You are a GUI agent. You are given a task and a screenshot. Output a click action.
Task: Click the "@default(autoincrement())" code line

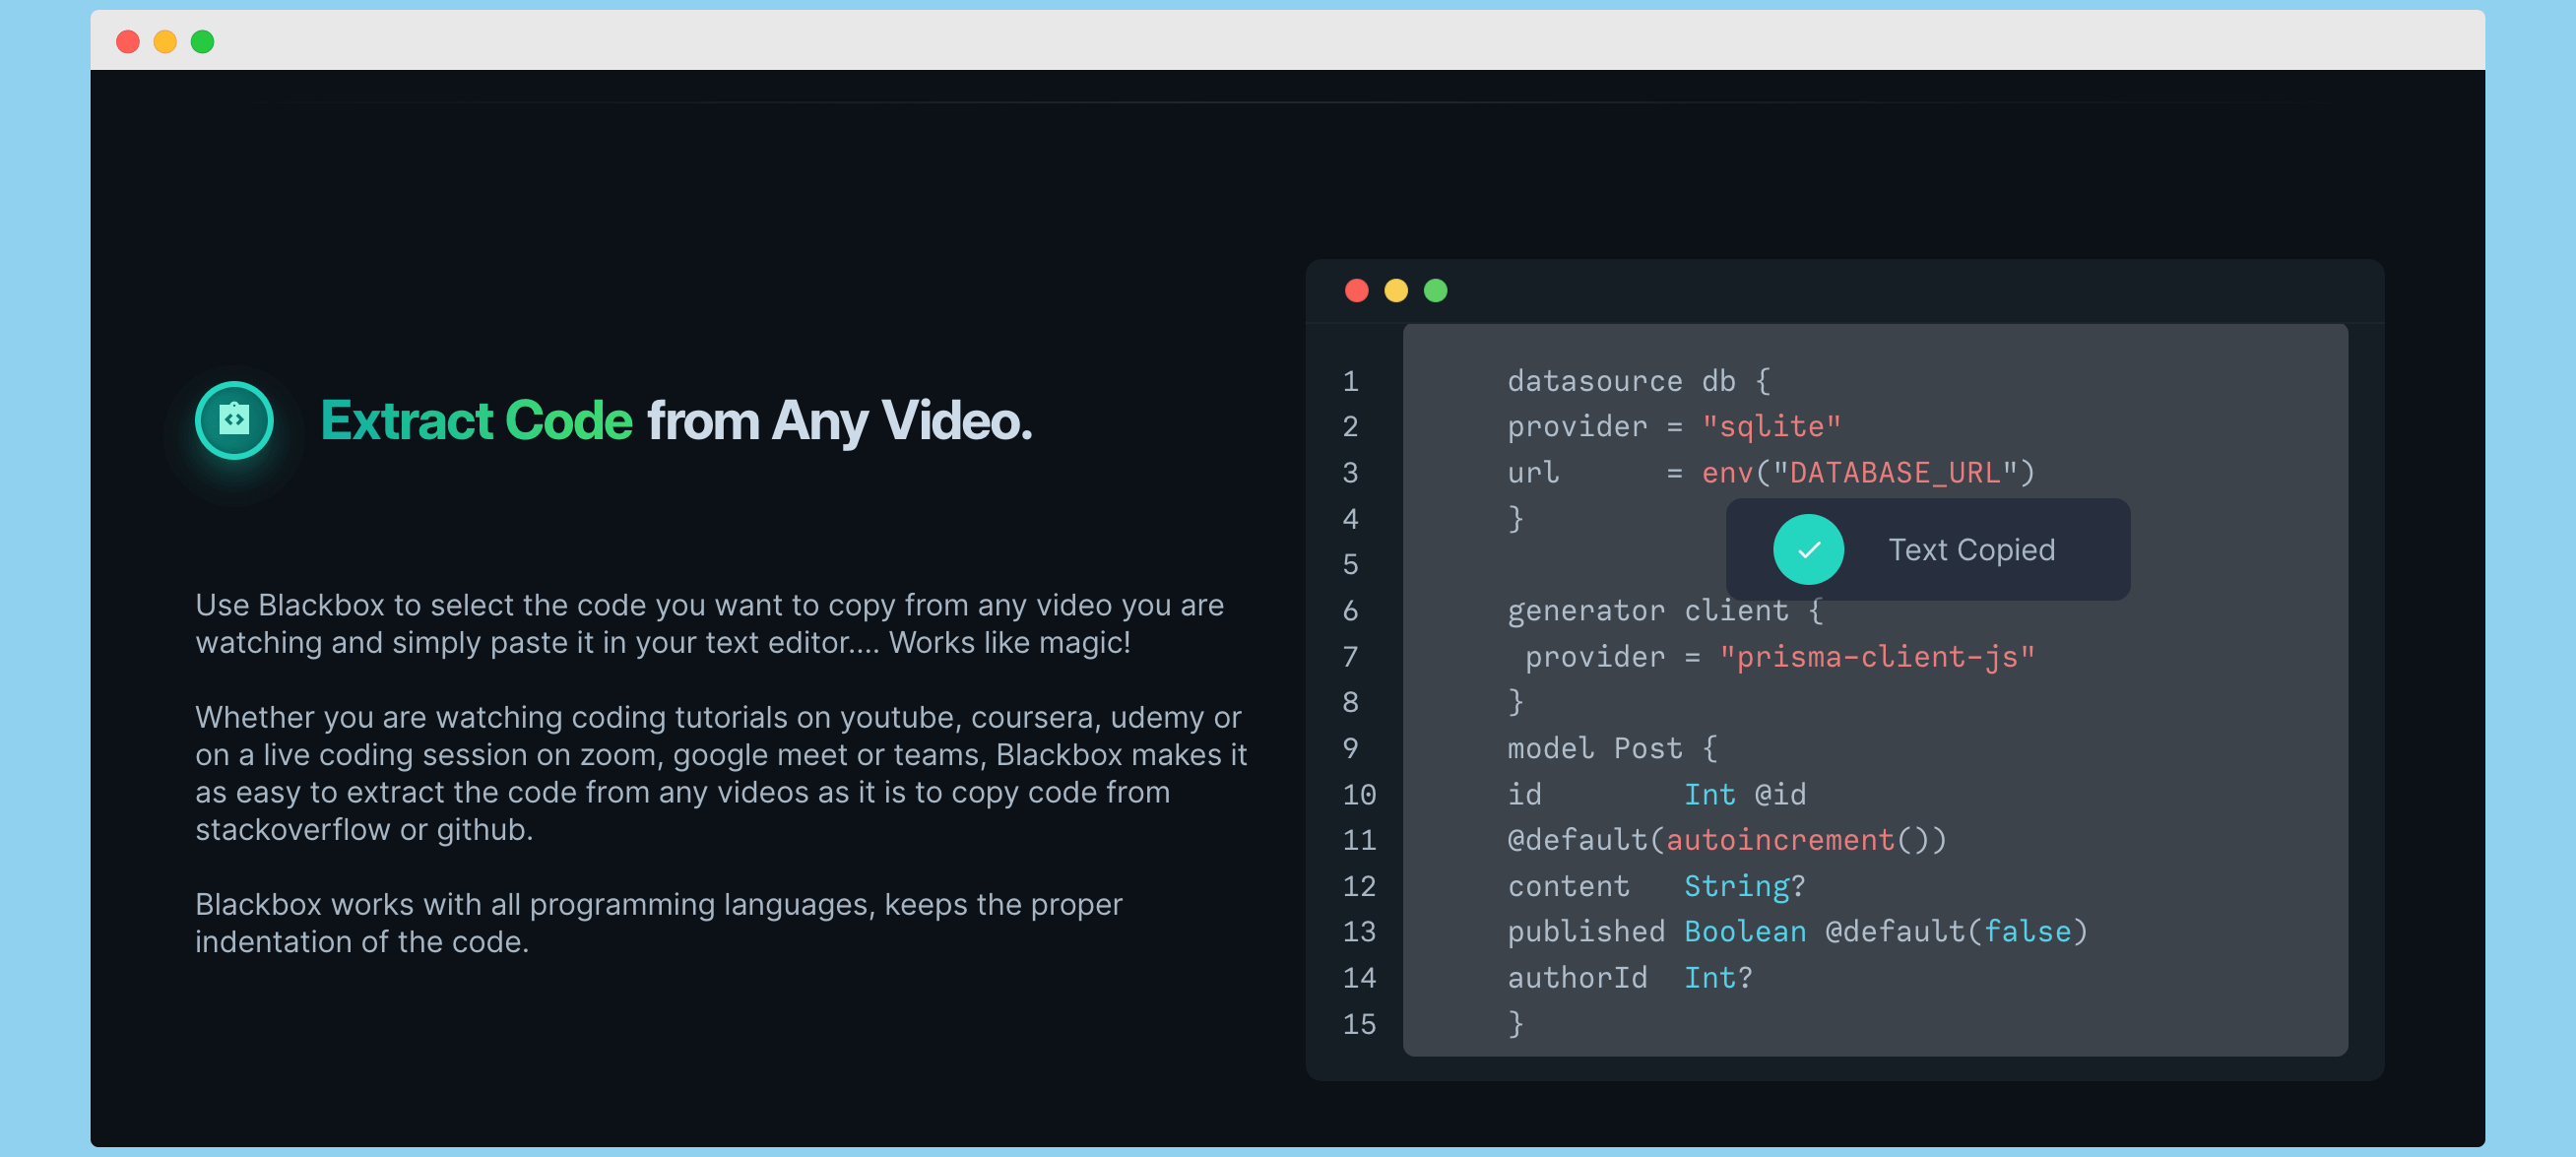click(x=1727, y=840)
